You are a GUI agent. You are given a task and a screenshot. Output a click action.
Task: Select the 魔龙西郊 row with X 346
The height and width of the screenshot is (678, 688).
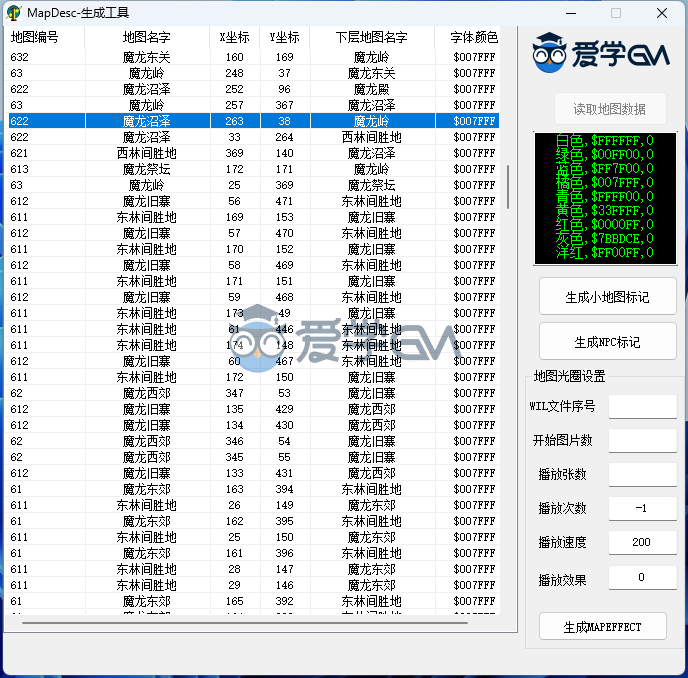click(x=254, y=441)
